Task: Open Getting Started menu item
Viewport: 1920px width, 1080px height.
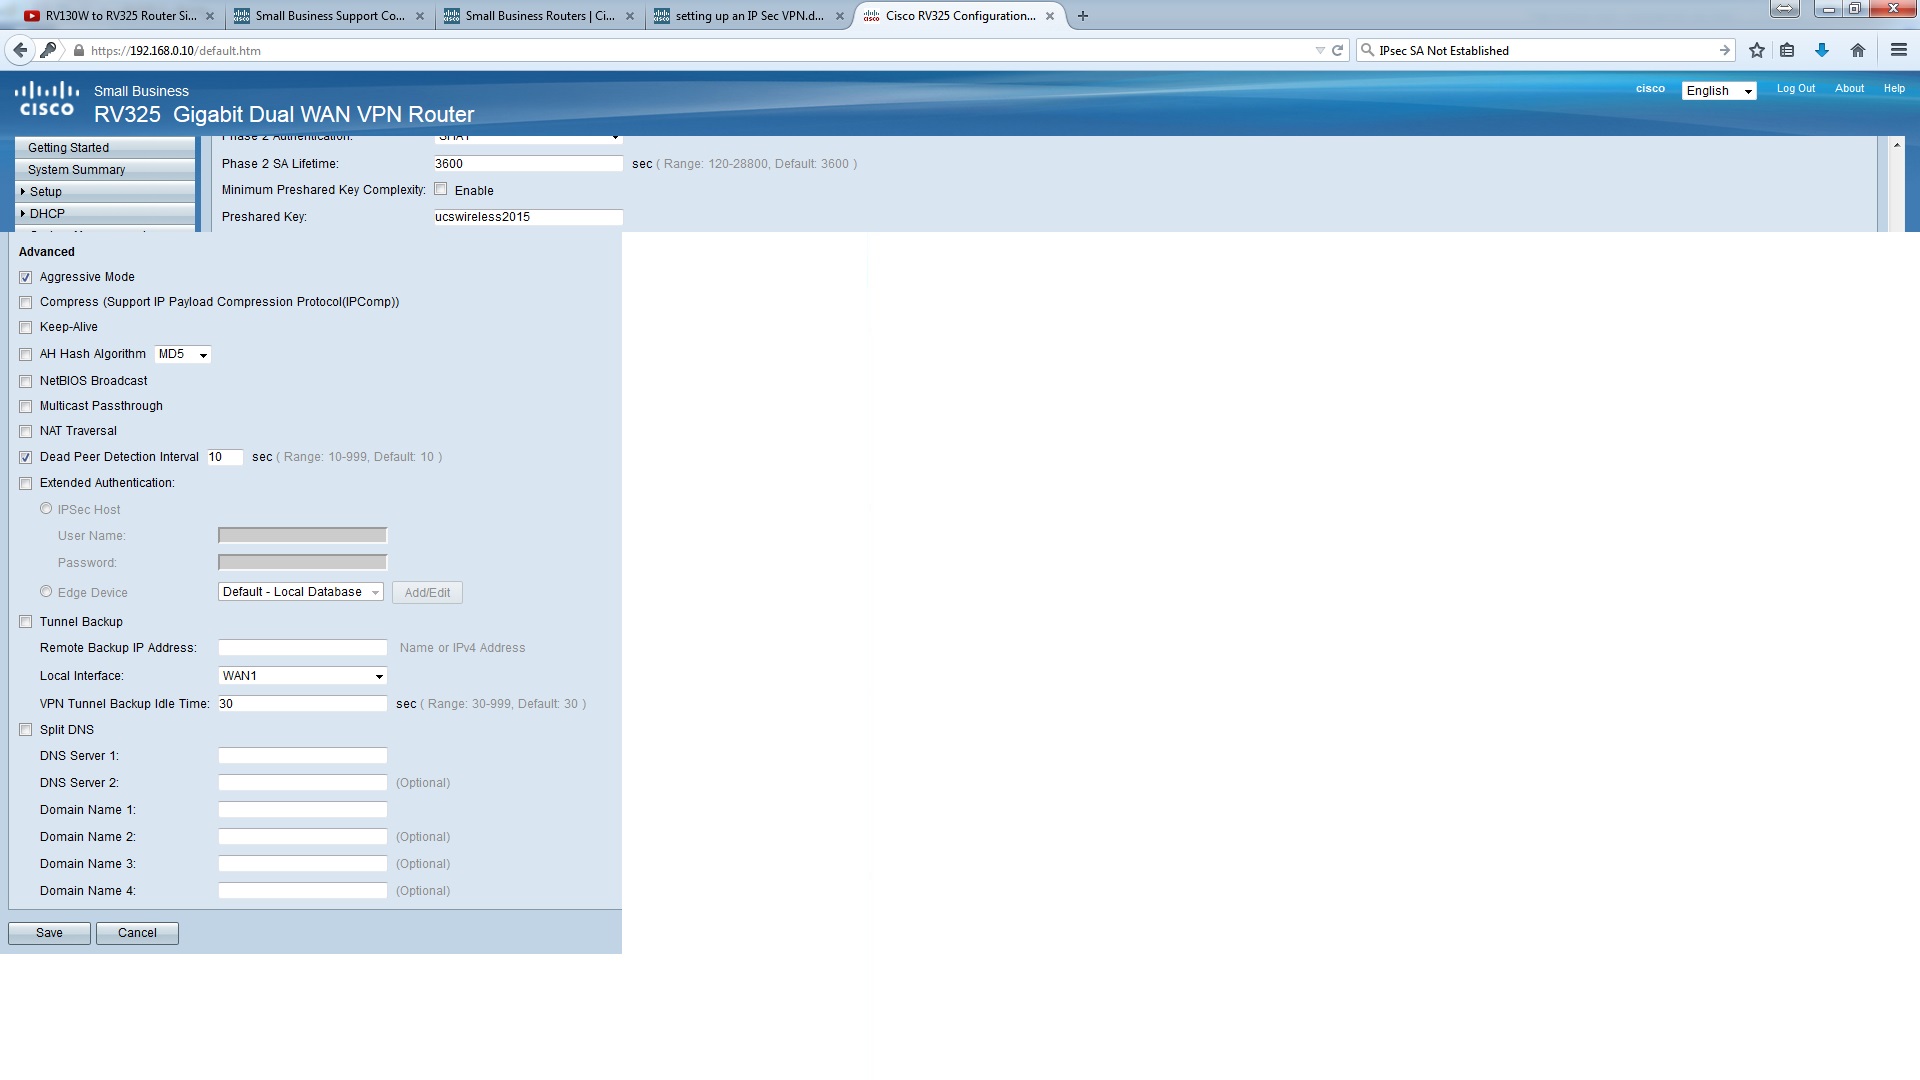Action: tap(105, 147)
